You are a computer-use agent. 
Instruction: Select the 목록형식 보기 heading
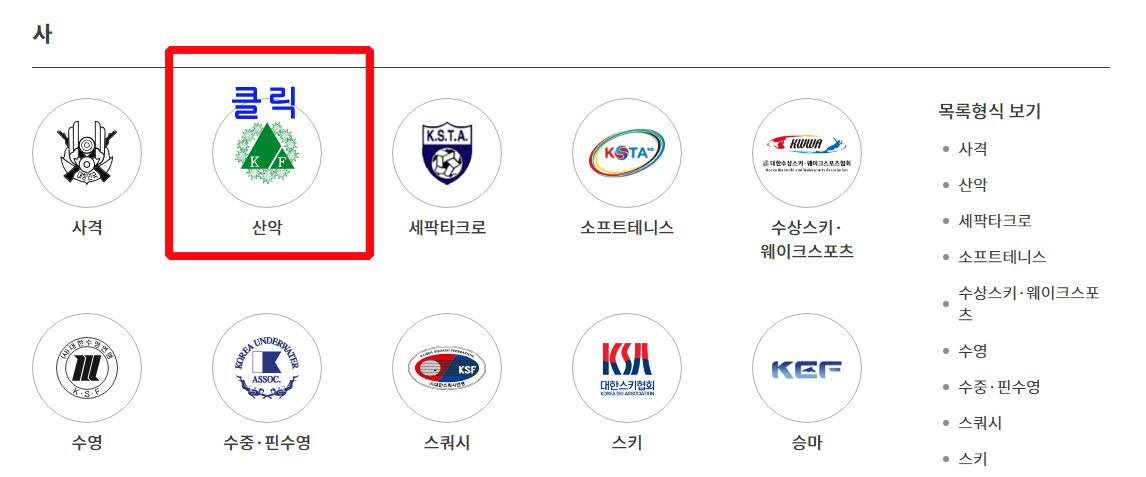[x=990, y=112]
